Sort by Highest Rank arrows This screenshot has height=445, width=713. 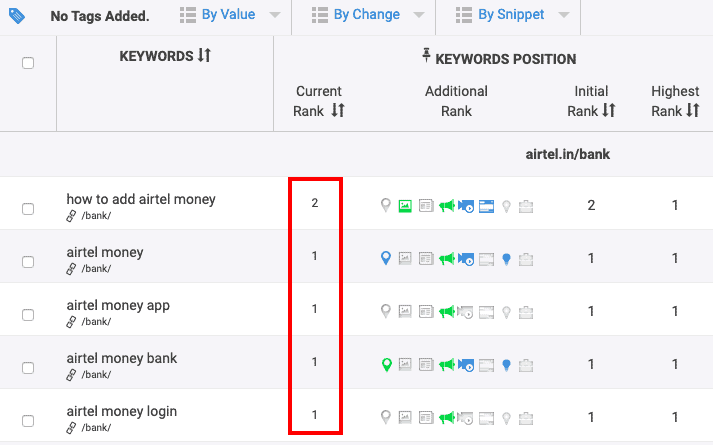click(x=693, y=110)
